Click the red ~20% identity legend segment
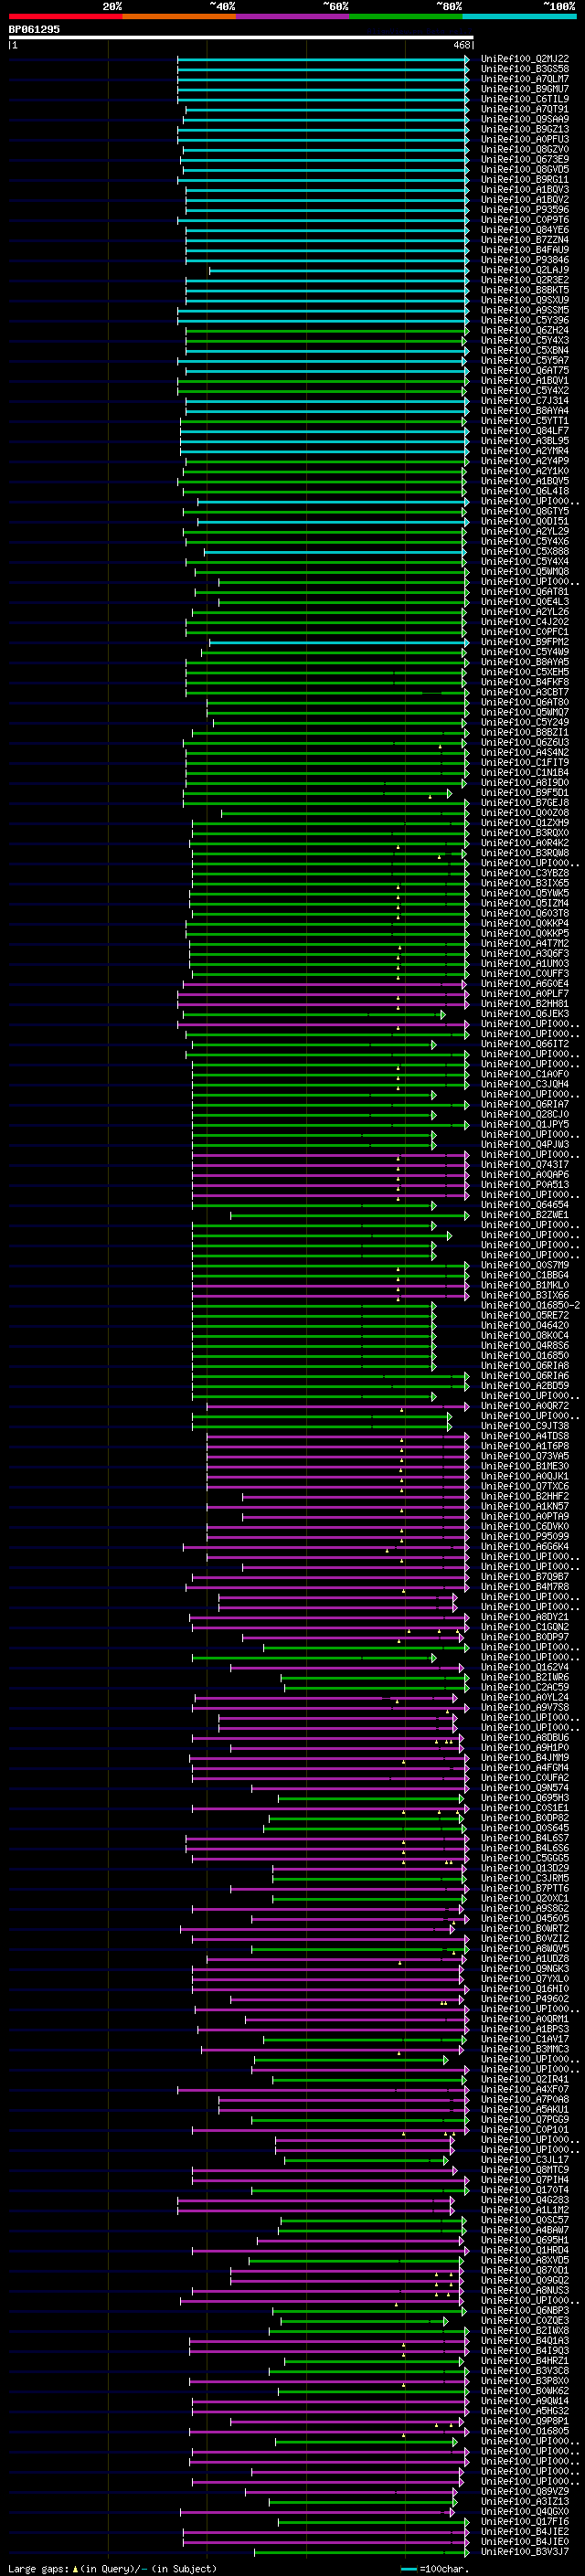This screenshot has height=2576, width=585. tap(66, 16)
